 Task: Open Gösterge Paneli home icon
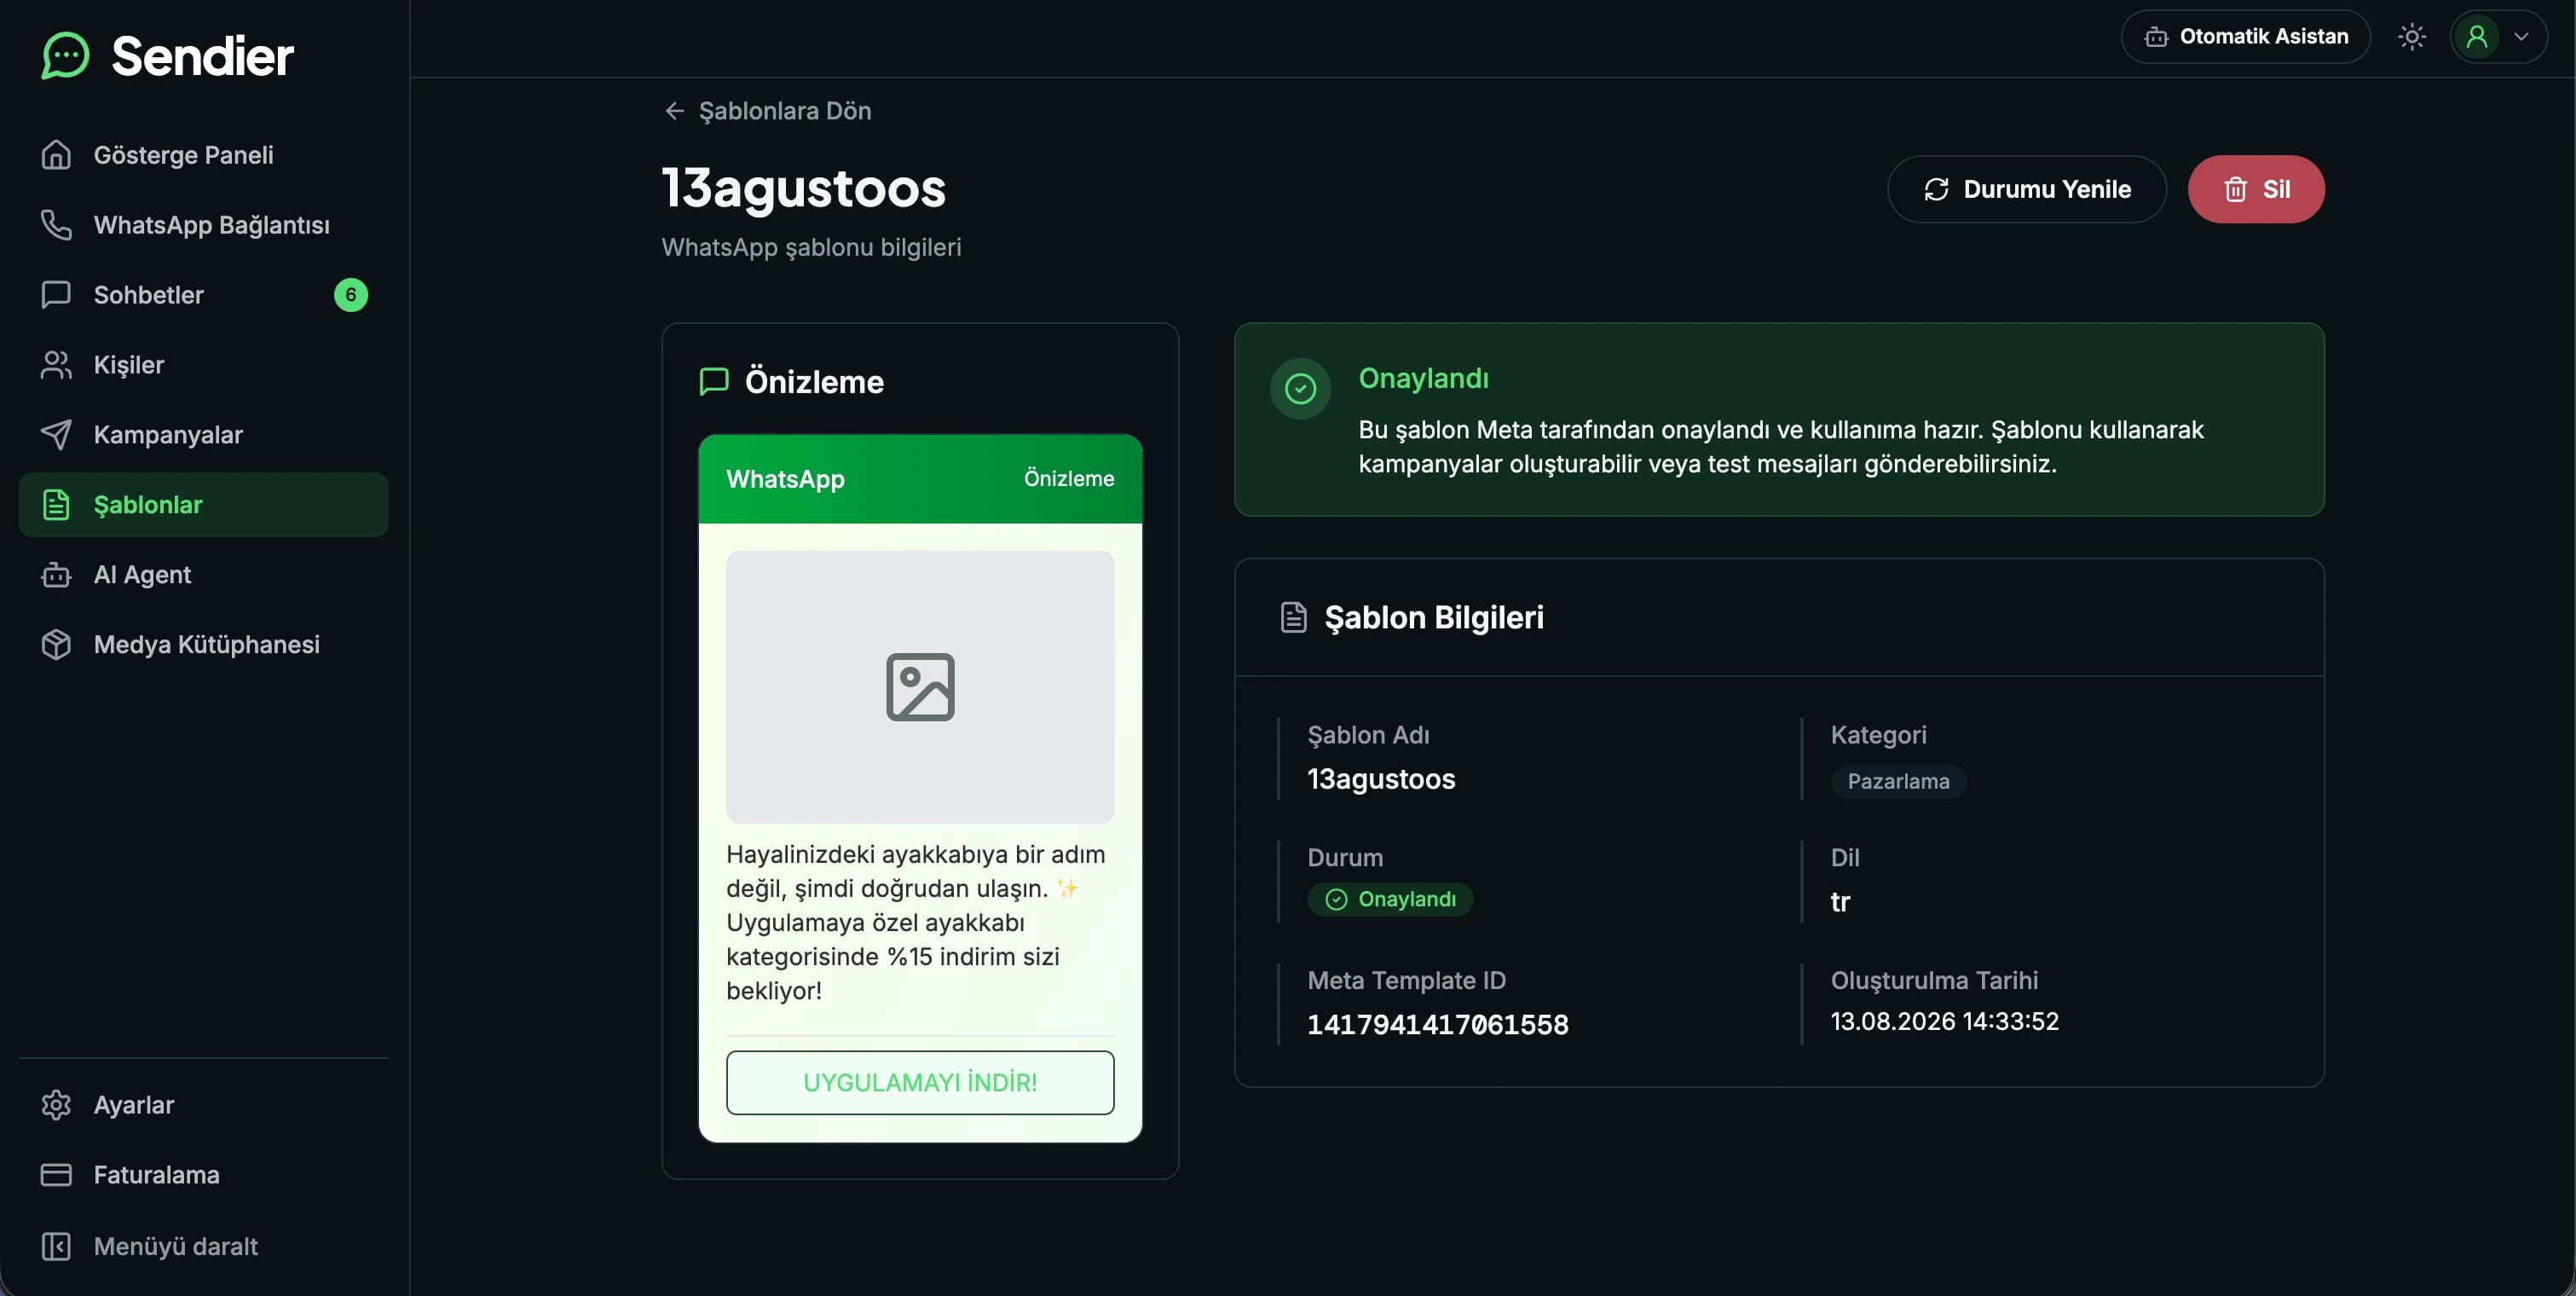pos(56,155)
